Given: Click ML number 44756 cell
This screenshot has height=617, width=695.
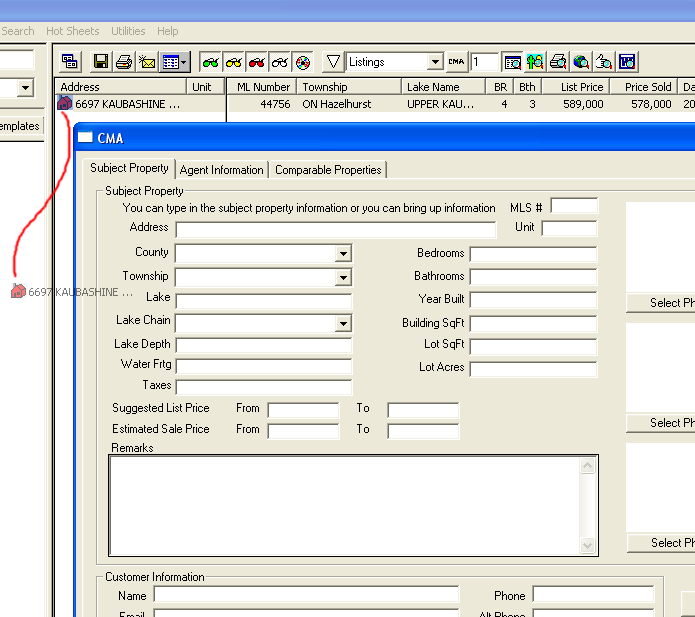Looking at the screenshot, I should point(275,104).
